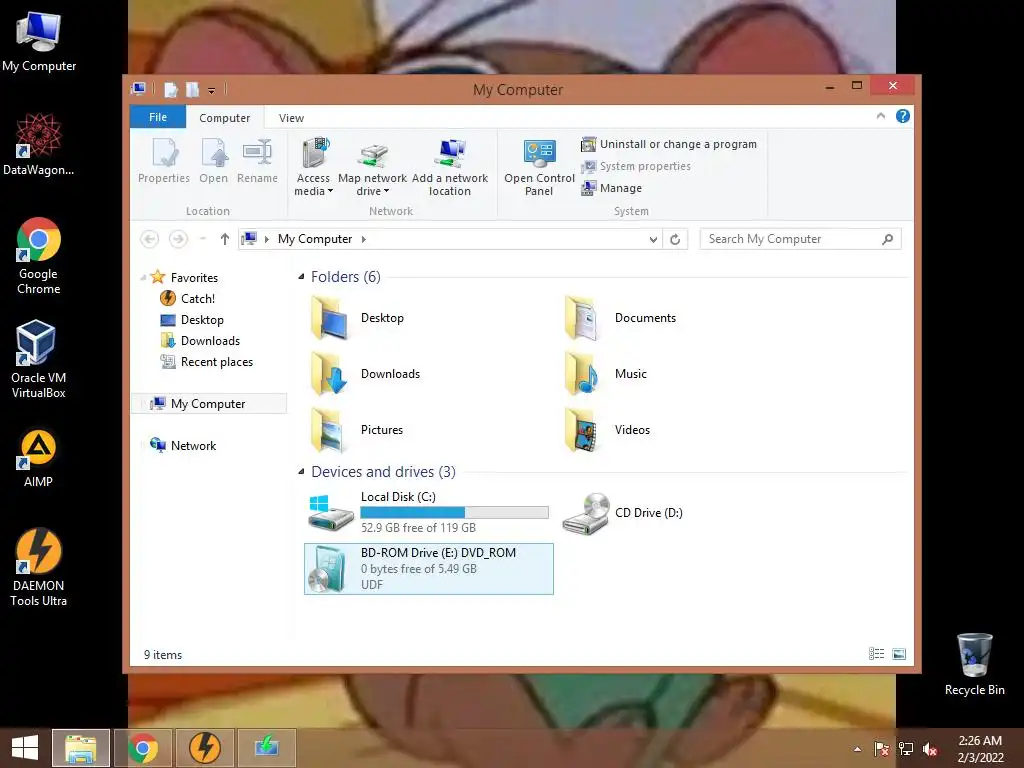The width and height of the screenshot is (1024, 768).
Task: Switch to the View ribbon tab
Action: click(x=291, y=118)
